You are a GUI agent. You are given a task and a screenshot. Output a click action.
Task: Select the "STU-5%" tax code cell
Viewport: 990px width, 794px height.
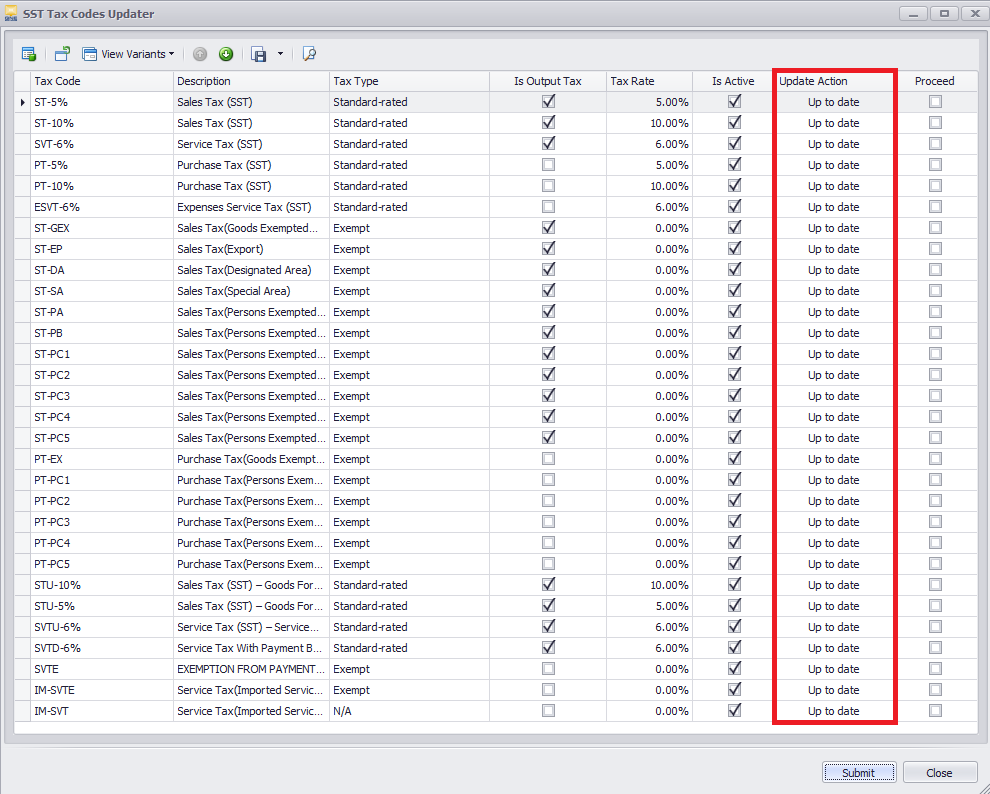pyautogui.click(x=102, y=606)
